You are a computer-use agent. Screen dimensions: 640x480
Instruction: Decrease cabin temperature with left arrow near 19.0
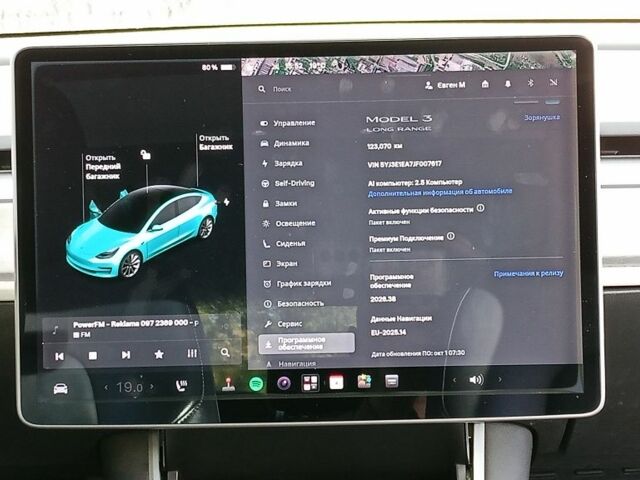107,387
